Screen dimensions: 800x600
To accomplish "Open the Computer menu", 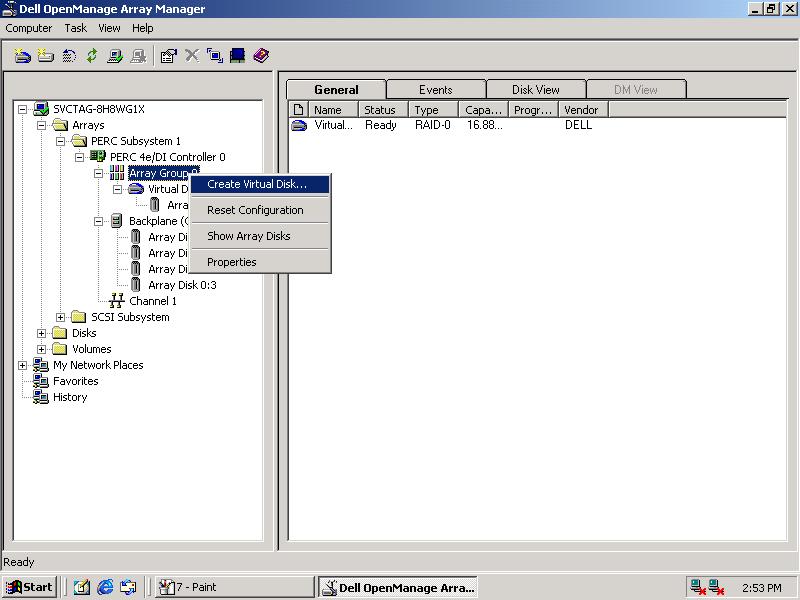I will 29,28.
